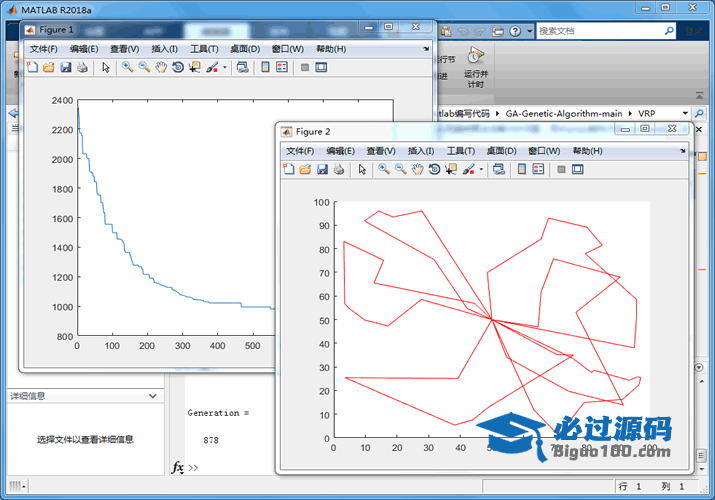Select Edit Plot arrow in Figure 2

coord(363,170)
